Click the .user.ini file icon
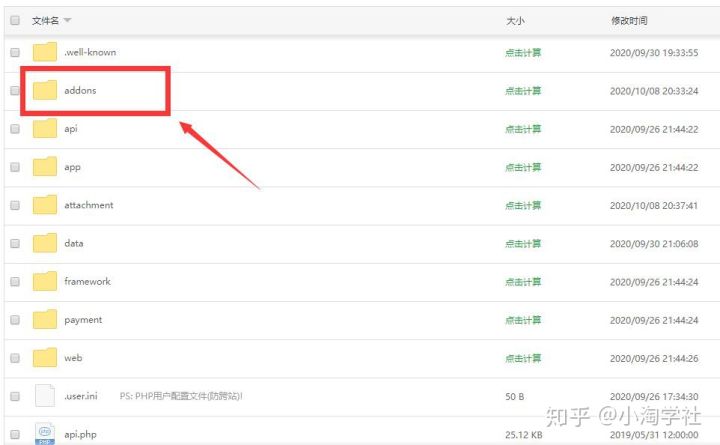The height and width of the screenshot is (445, 720). [x=45, y=395]
